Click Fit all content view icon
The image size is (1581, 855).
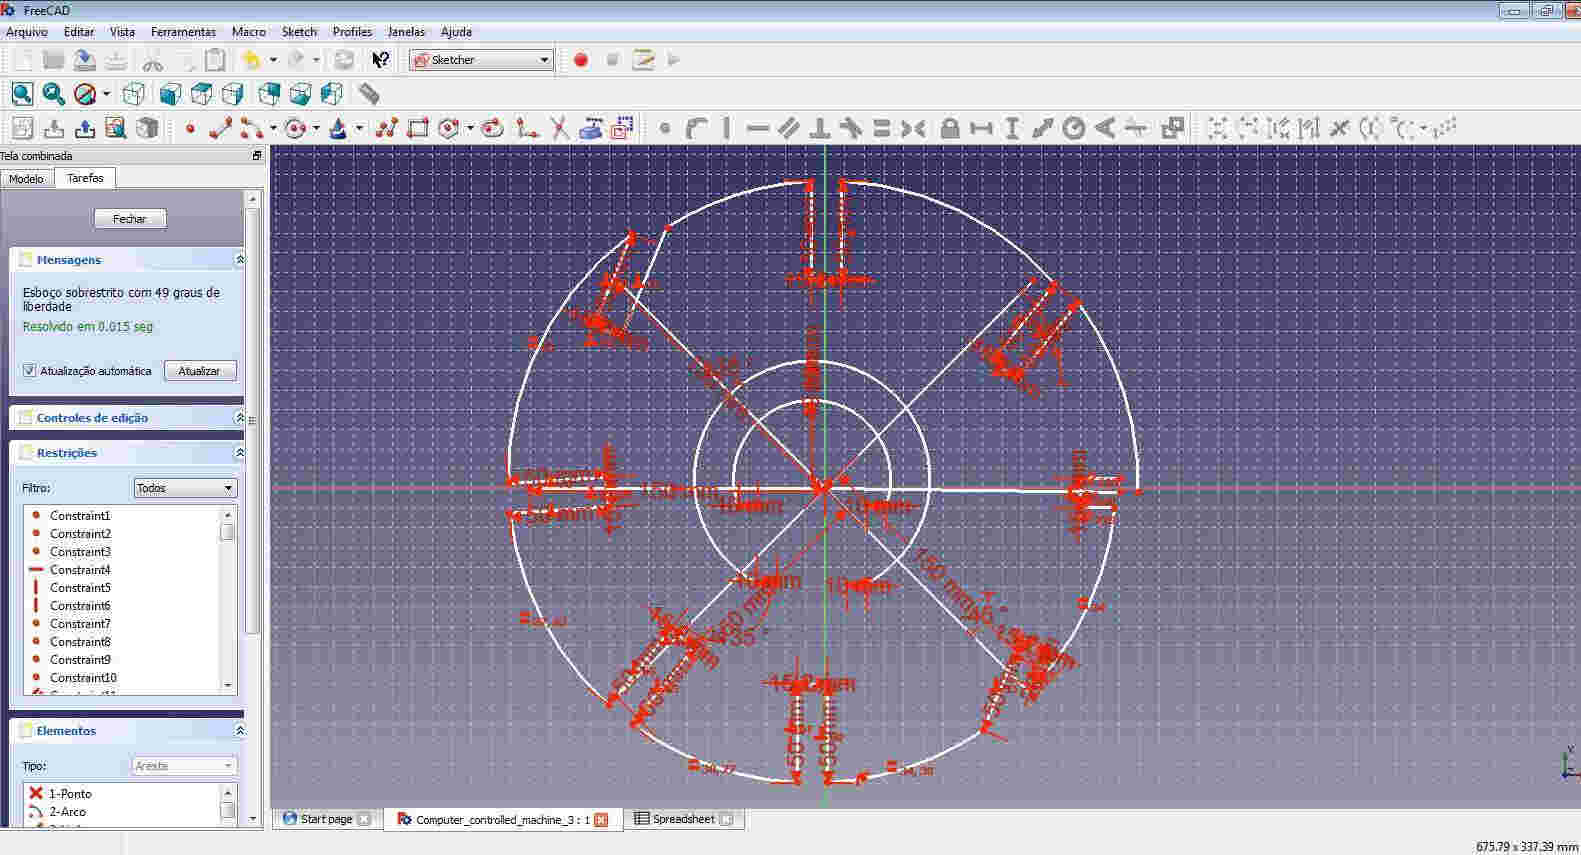pos(22,94)
